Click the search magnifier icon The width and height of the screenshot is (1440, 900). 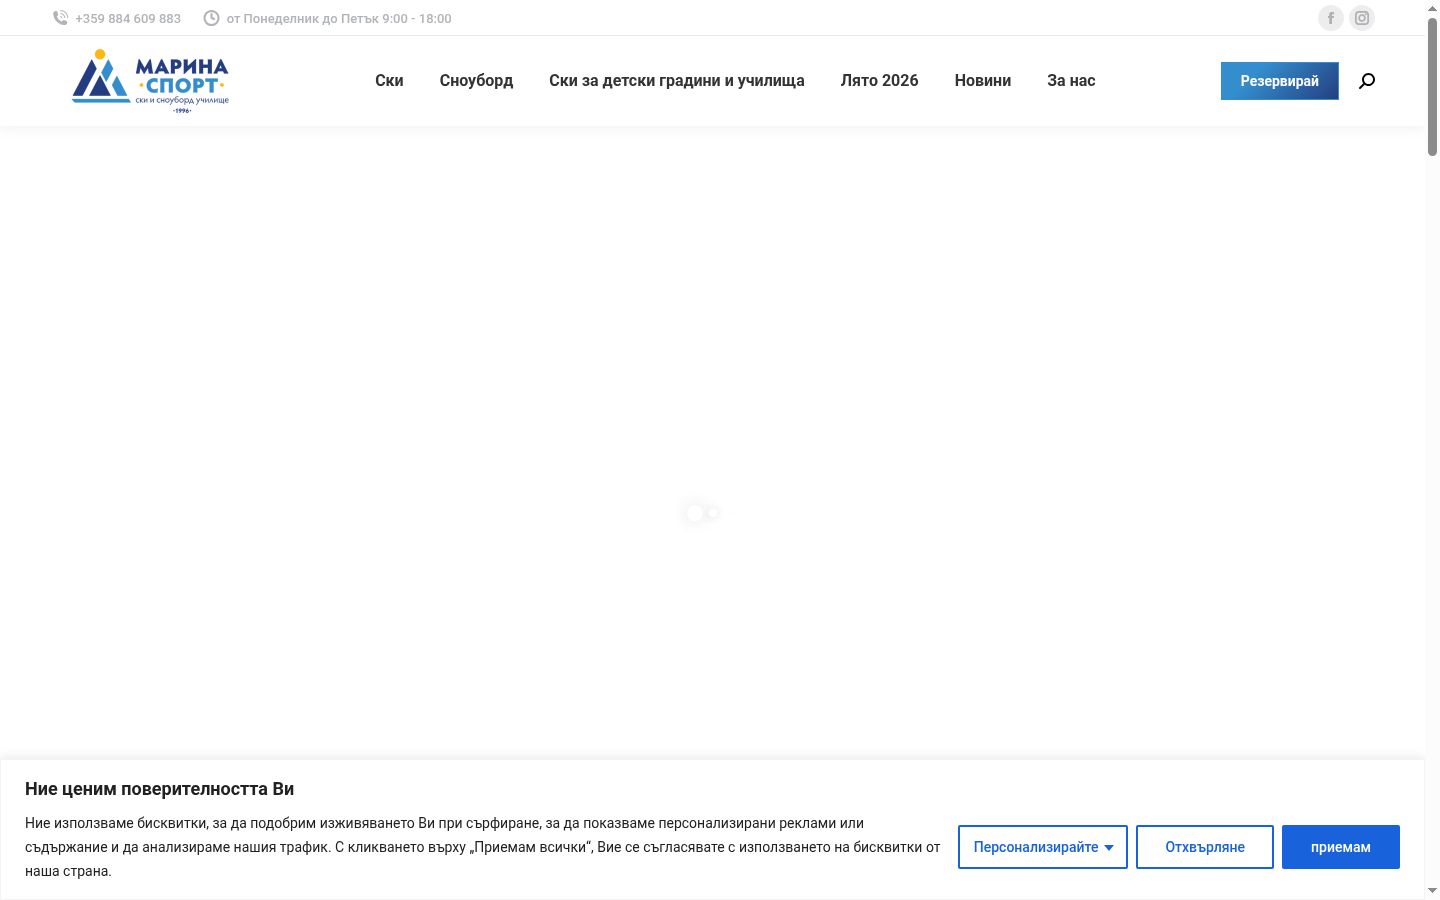pyautogui.click(x=1367, y=81)
